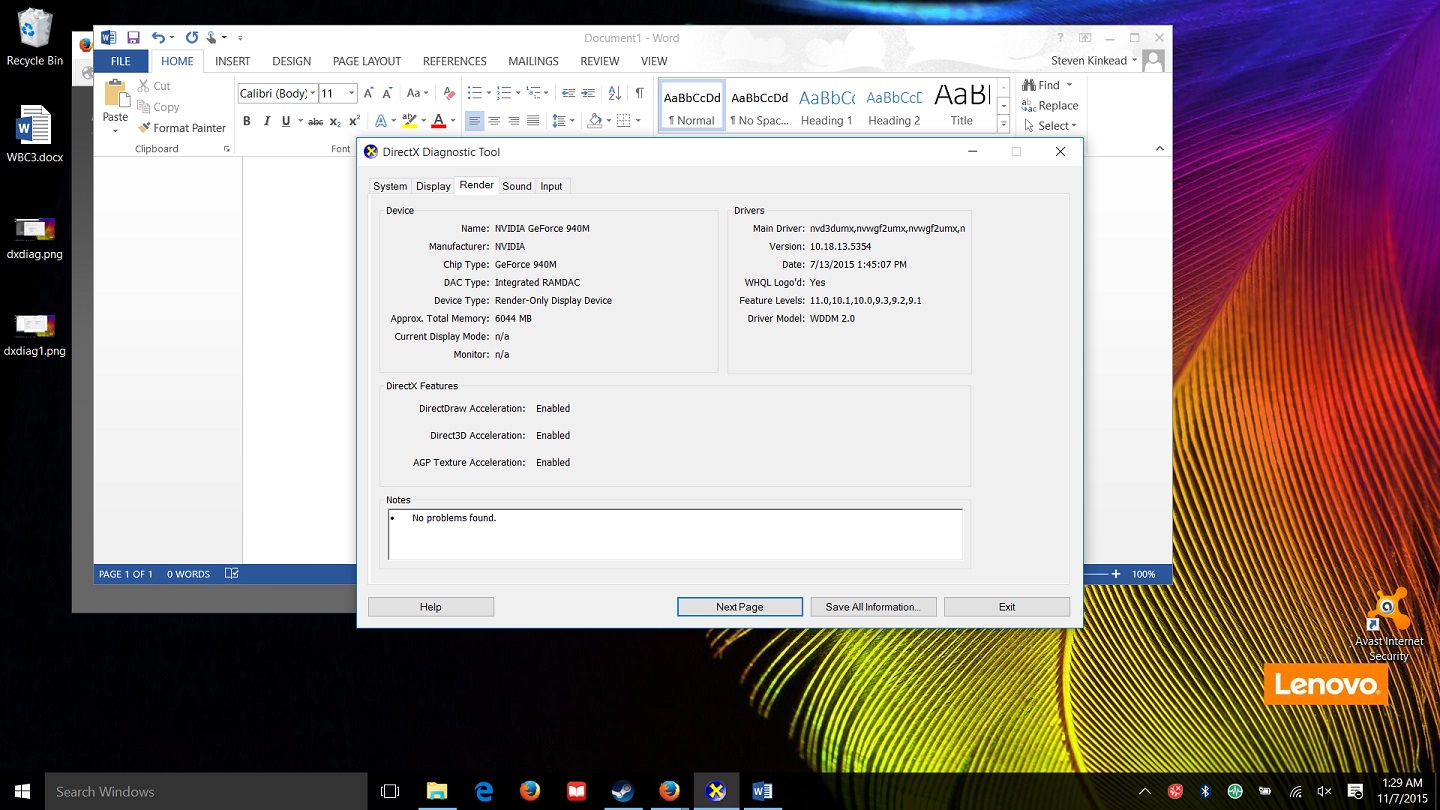
Task: Save the Word document with the floppy icon
Action: (x=133, y=38)
